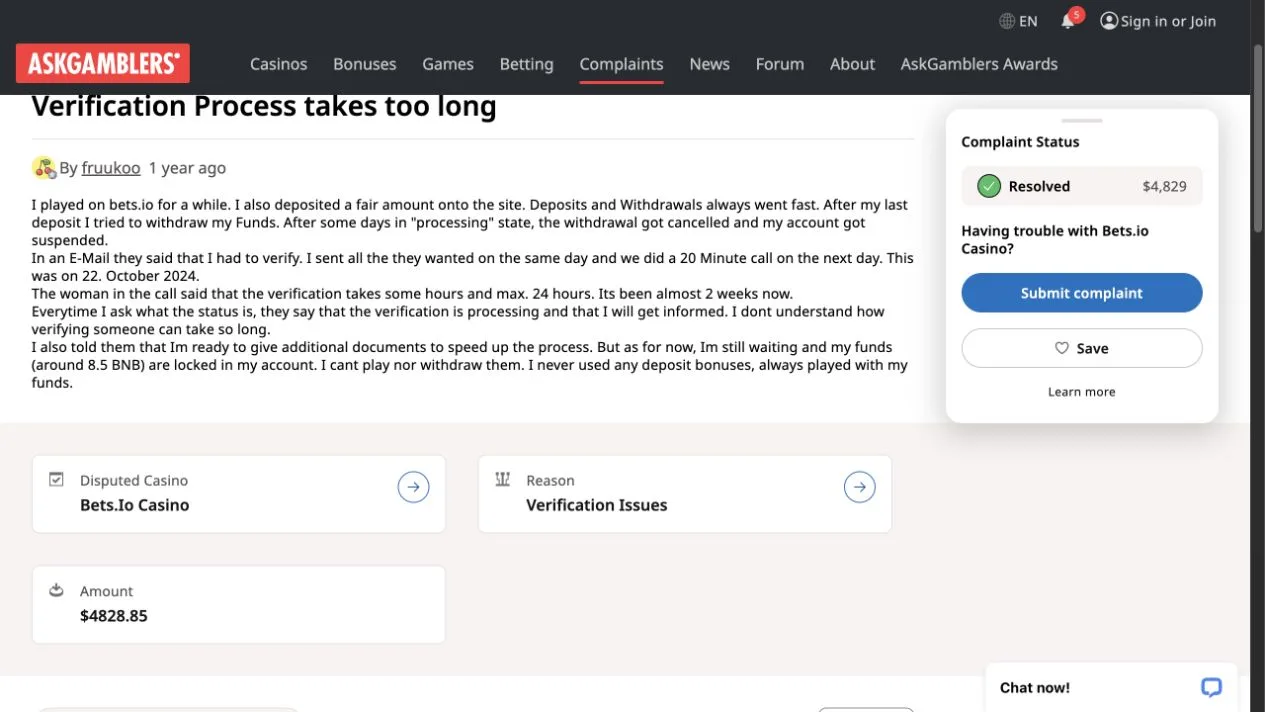This screenshot has height=712, width=1265.
Task: Click the "Complaint Status" heading
Action: [x=1020, y=142]
